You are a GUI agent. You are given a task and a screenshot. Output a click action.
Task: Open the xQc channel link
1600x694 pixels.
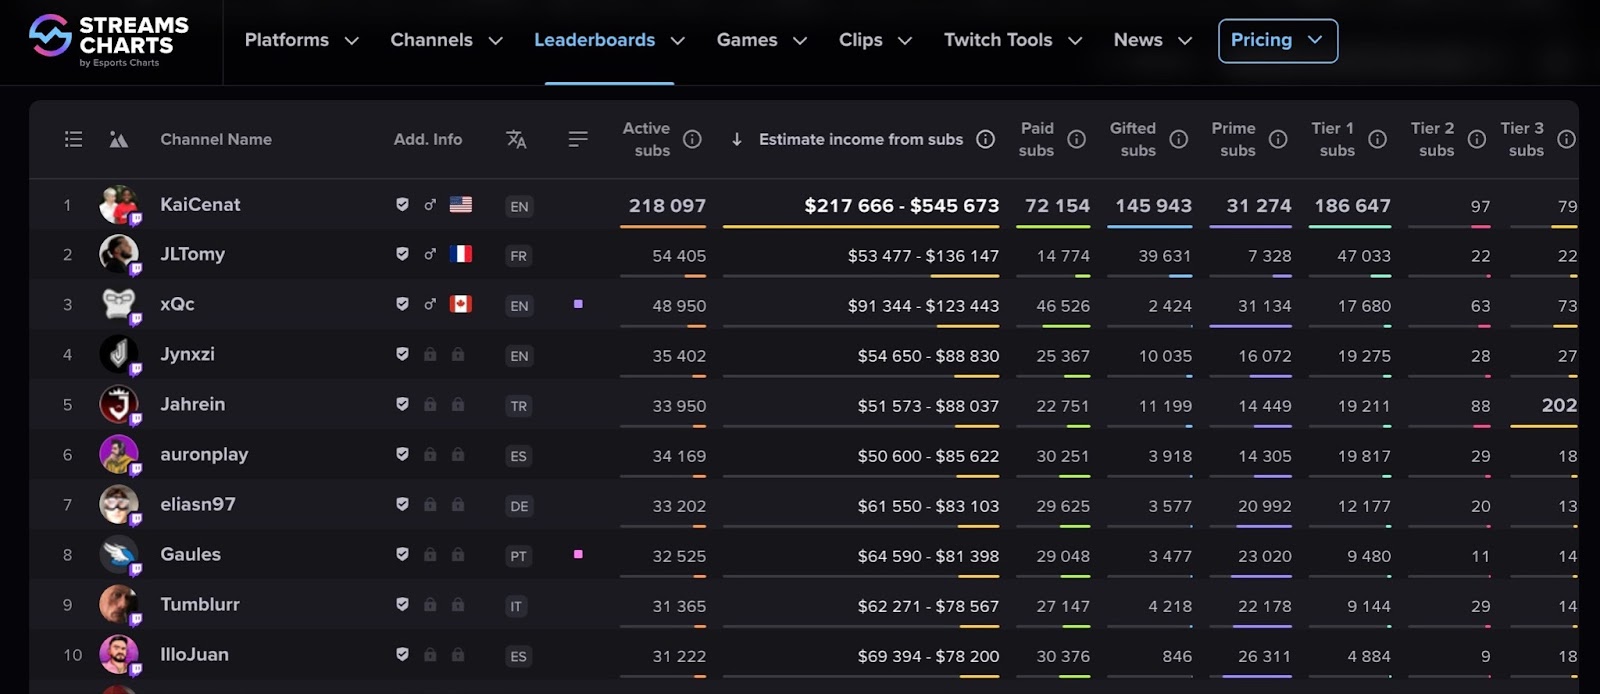pyautogui.click(x=177, y=304)
